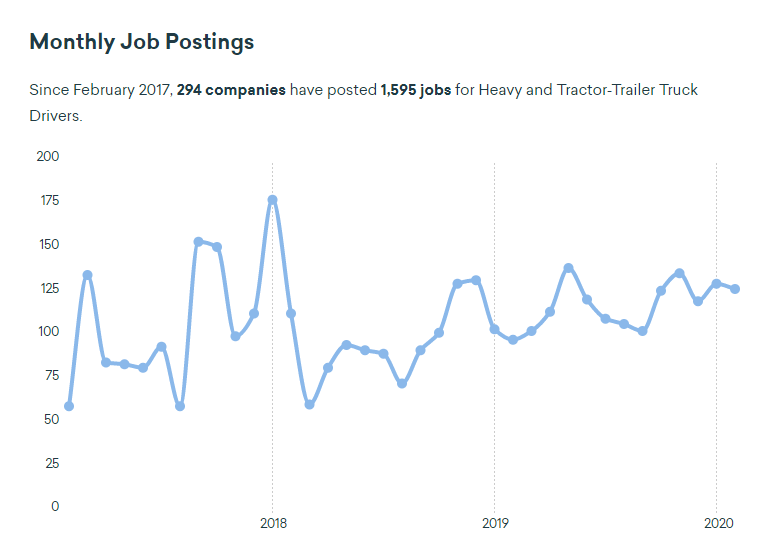Click the bold "1,595 jobs" text
763x560 pixels.
(x=415, y=90)
